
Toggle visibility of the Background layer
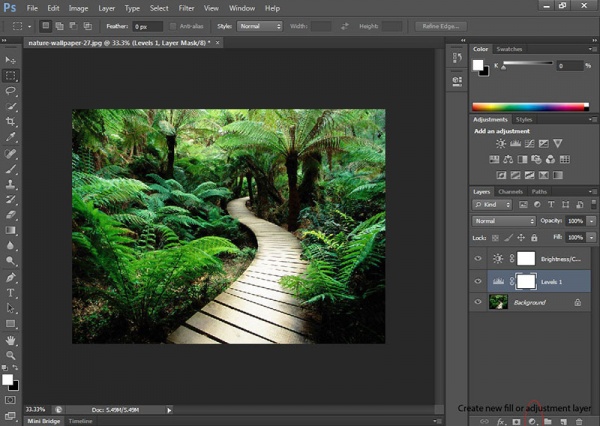pyautogui.click(x=478, y=301)
